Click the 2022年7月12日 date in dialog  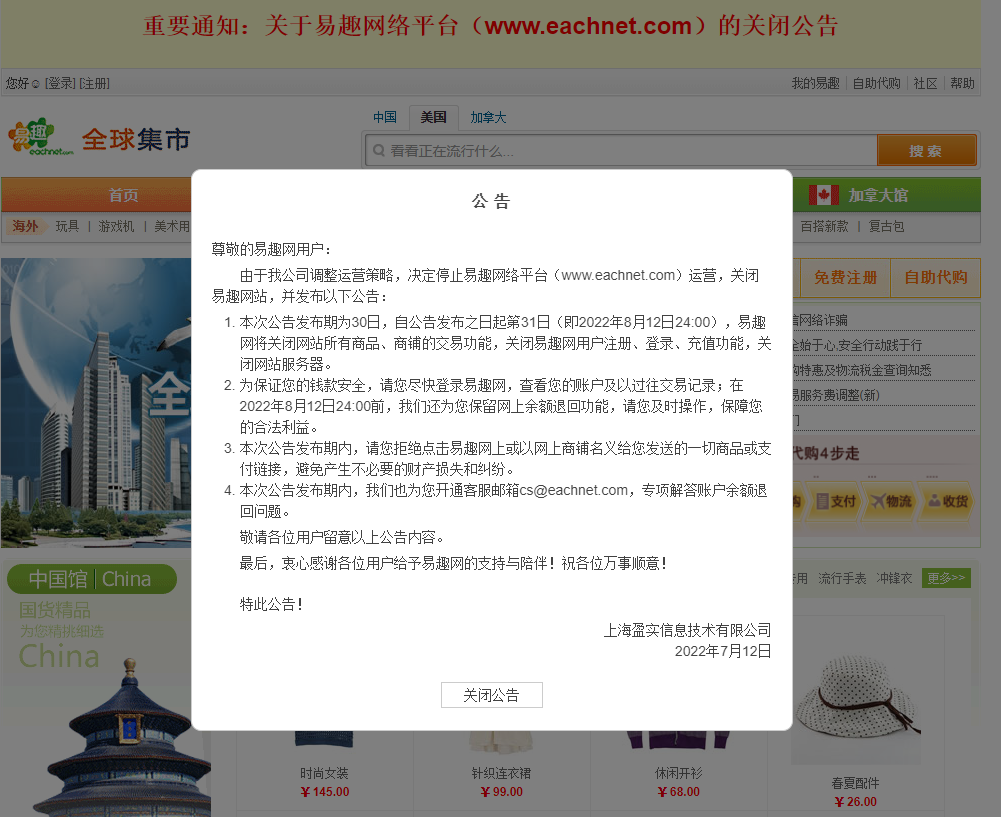coord(723,651)
